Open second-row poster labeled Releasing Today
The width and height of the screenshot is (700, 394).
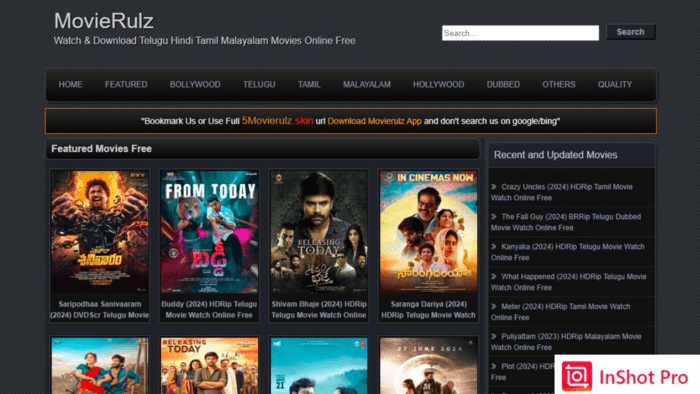pos(209,366)
